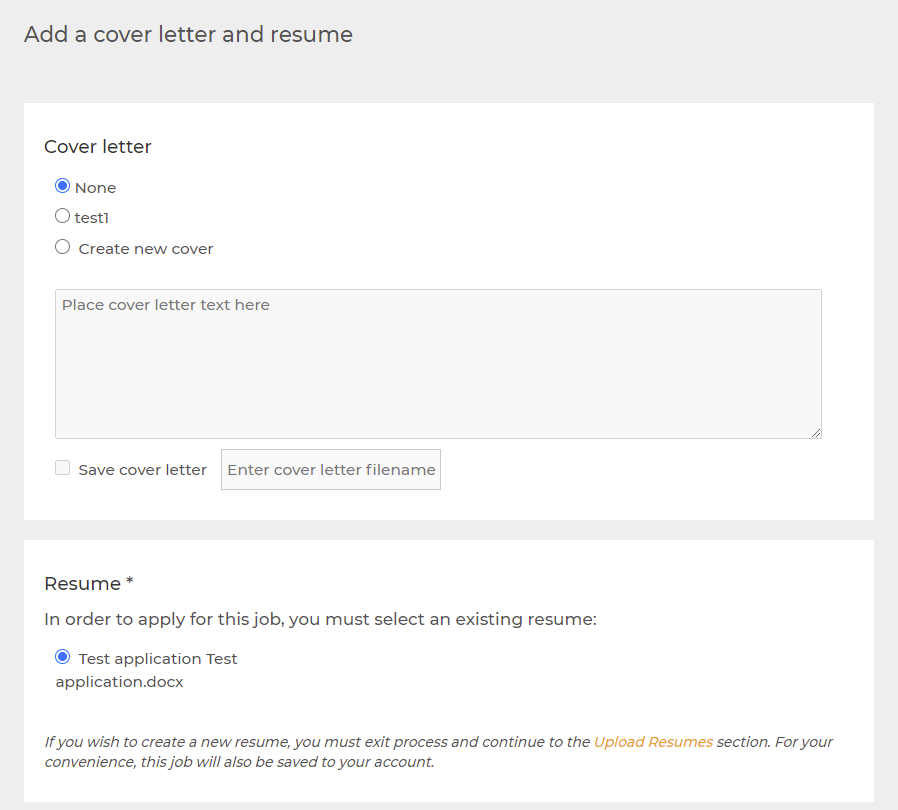Click the "Add a cover letter and resume" heading
The image size is (898, 810).
188,35
